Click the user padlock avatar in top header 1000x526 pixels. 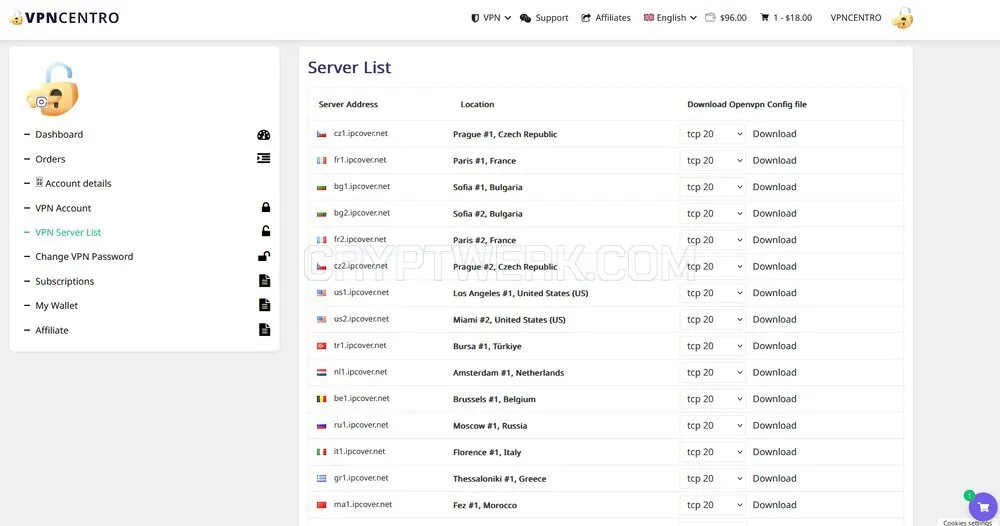[902, 18]
